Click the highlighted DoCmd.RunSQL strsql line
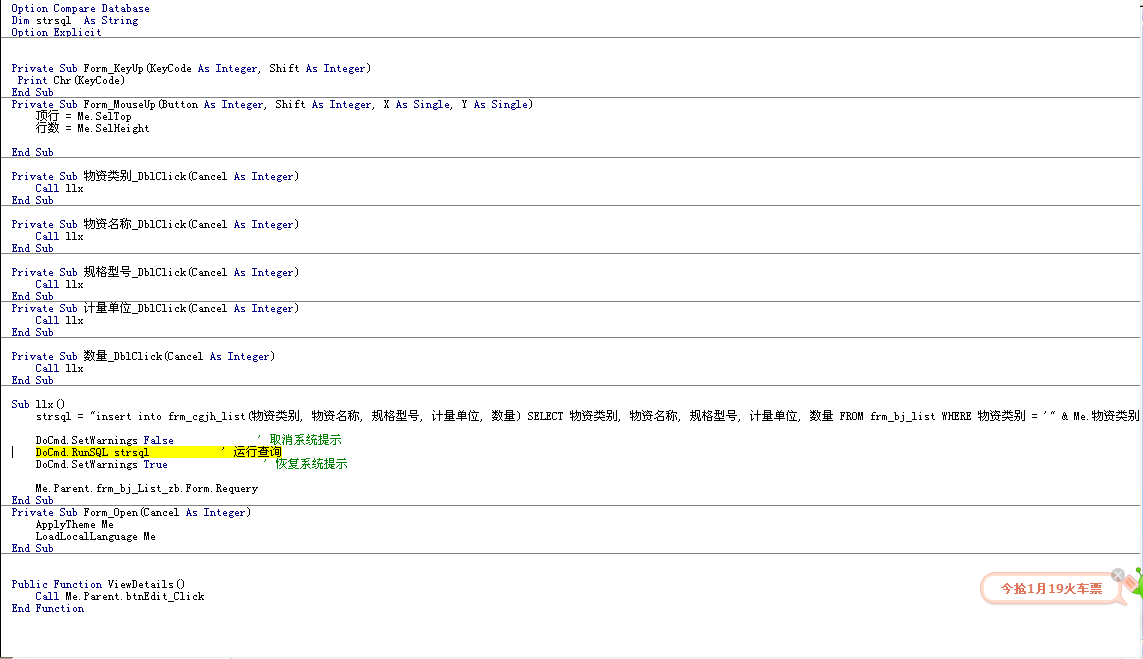This screenshot has width=1143, height=659. tap(92, 453)
